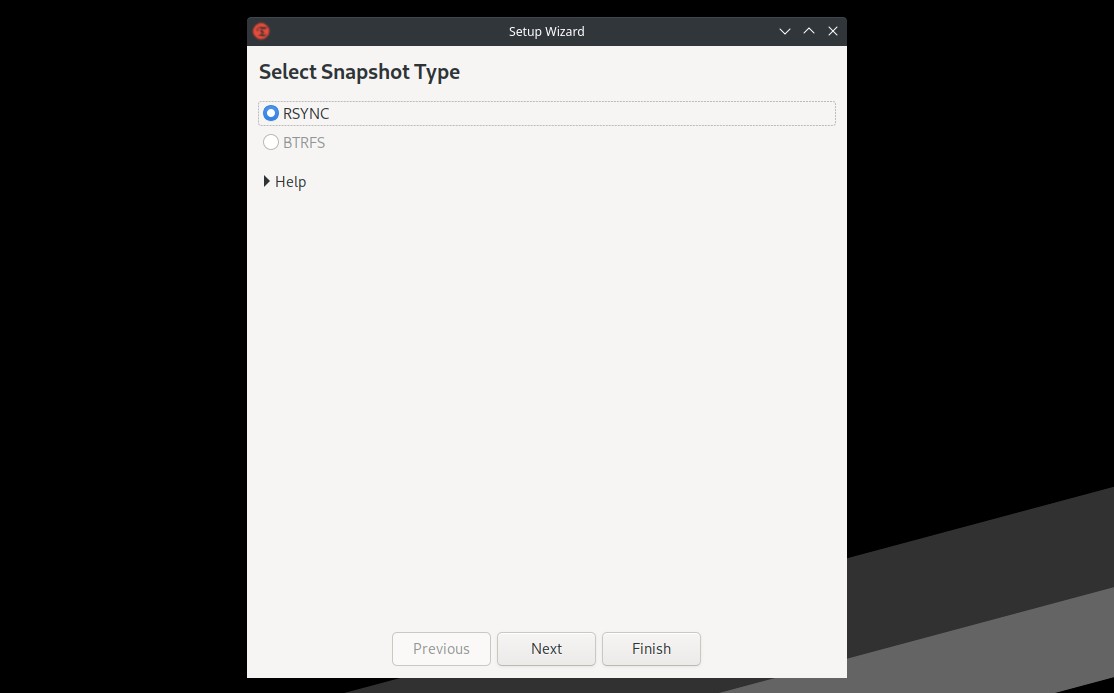Maximize the Setup Wizard window

(809, 31)
